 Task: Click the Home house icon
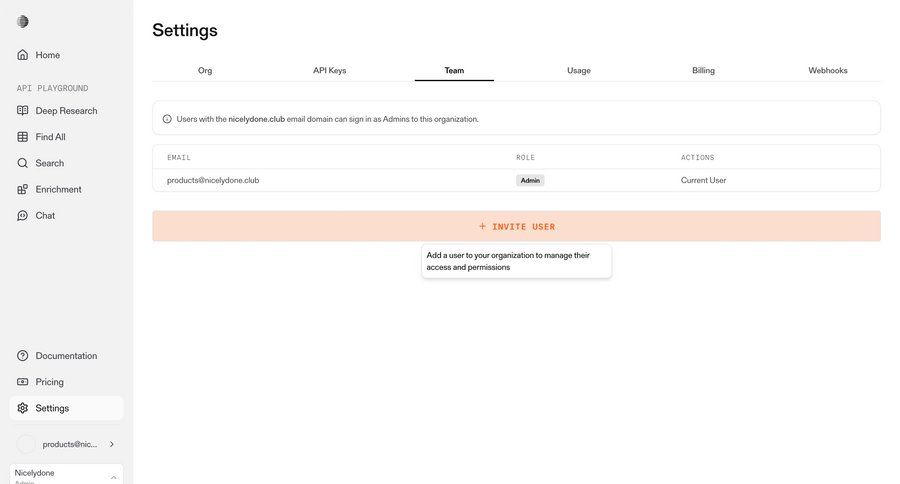click(x=23, y=55)
